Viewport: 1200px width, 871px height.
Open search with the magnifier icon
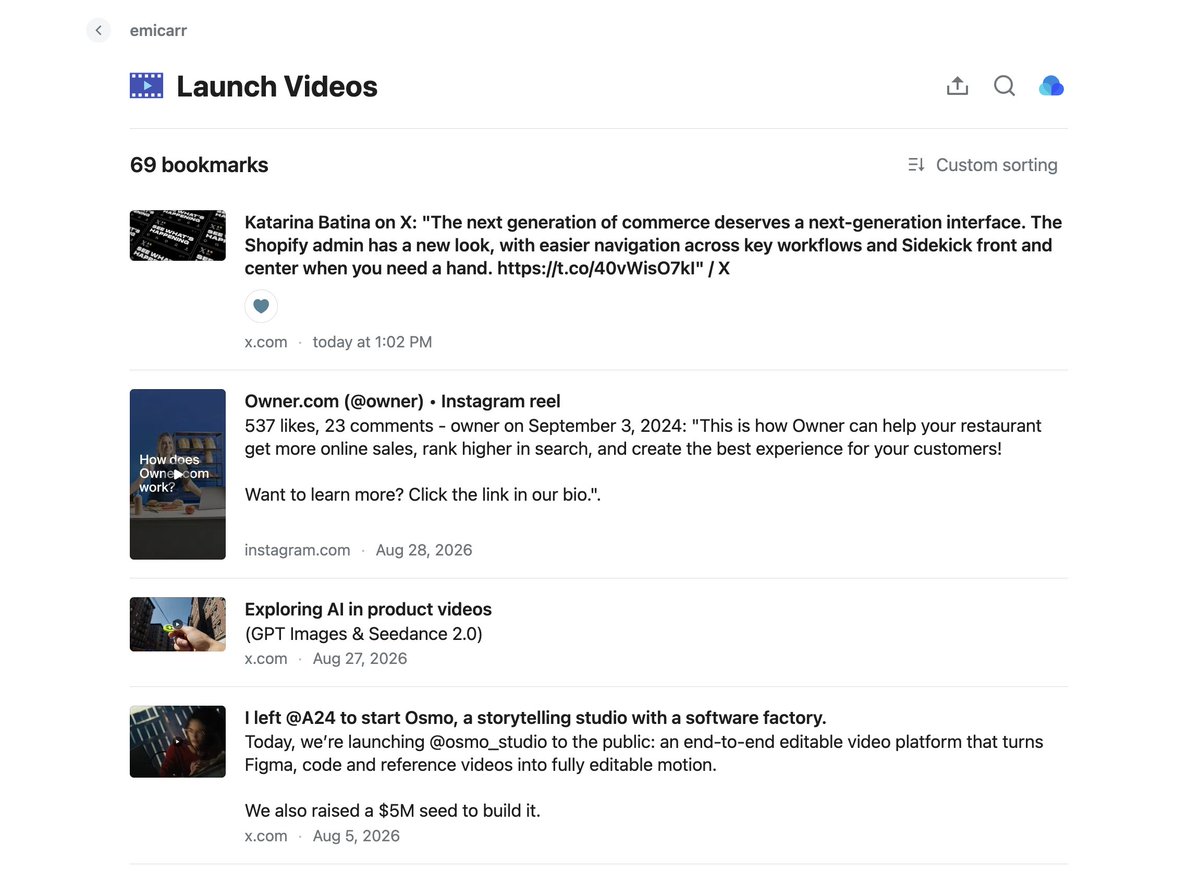click(1004, 86)
